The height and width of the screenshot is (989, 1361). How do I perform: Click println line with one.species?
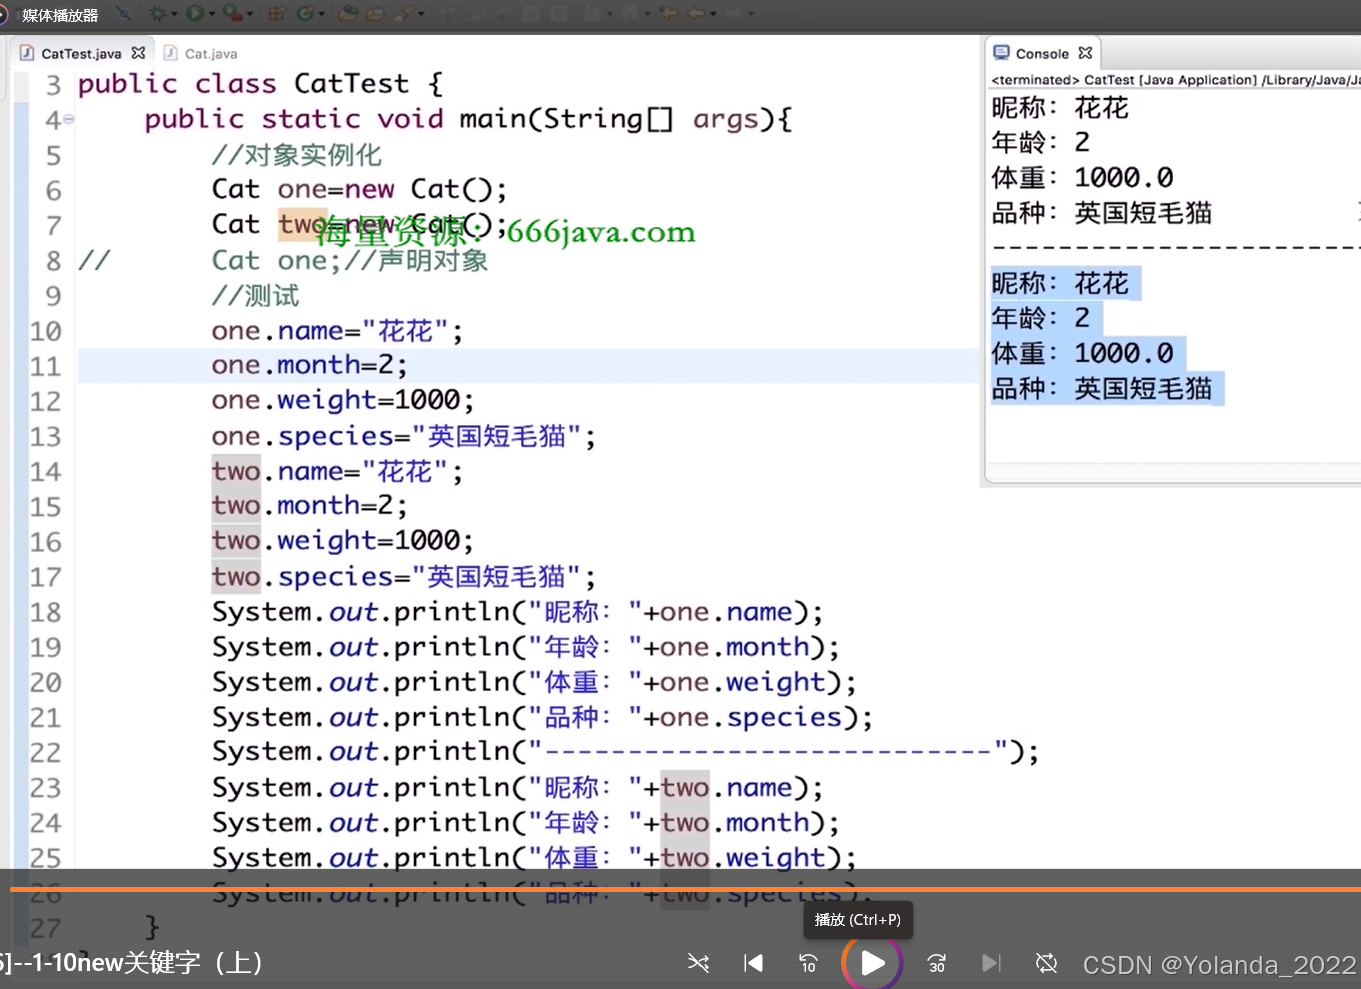(x=542, y=717)
